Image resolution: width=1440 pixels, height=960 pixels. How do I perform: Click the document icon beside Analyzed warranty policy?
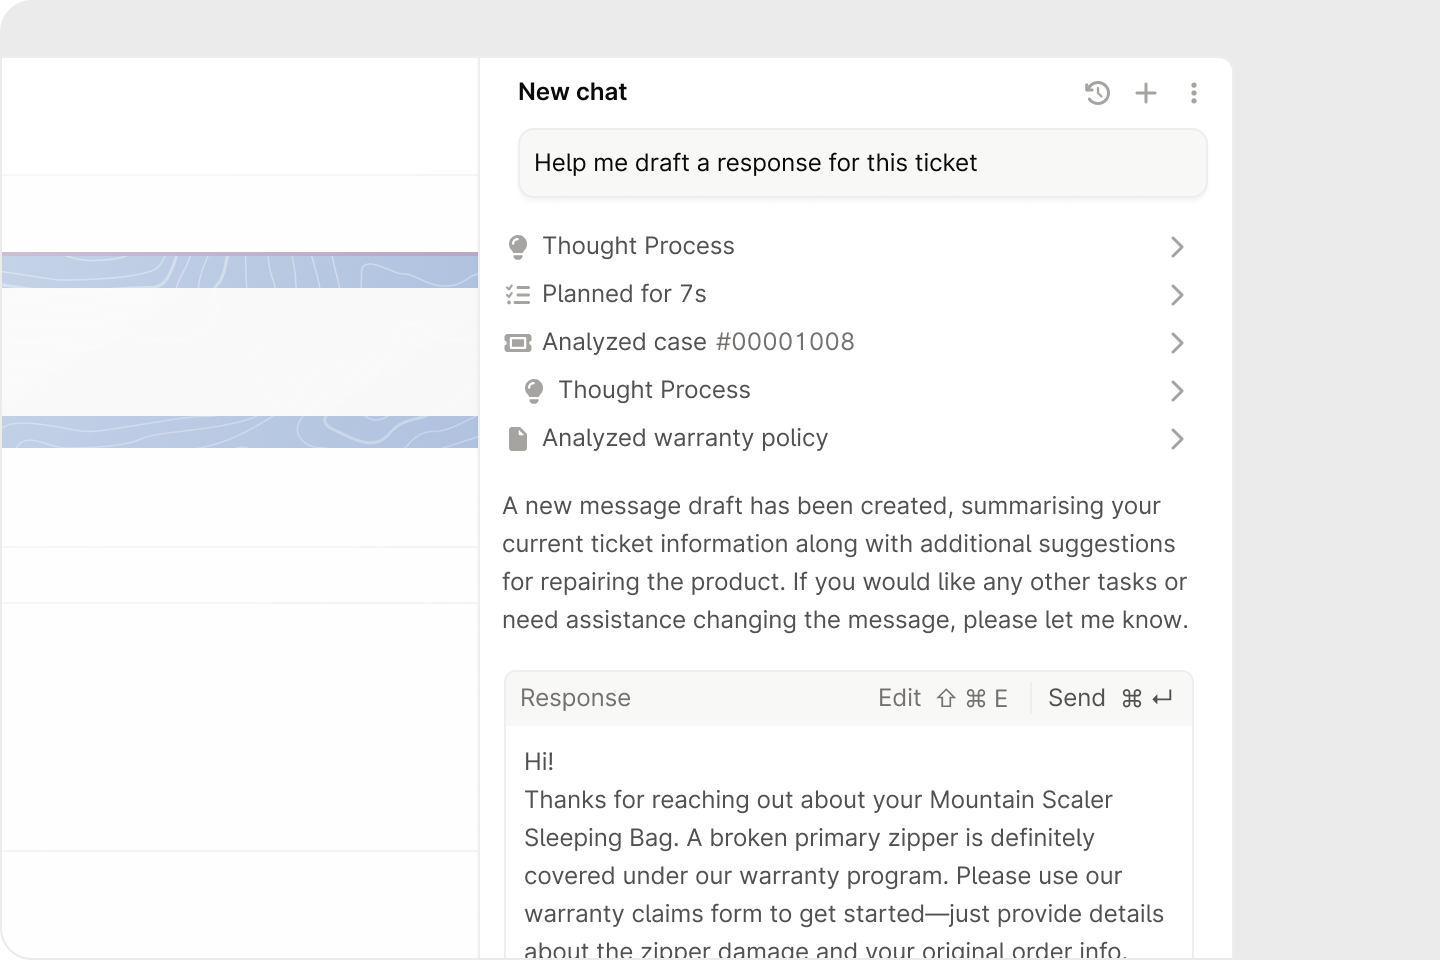pos(517,438)
